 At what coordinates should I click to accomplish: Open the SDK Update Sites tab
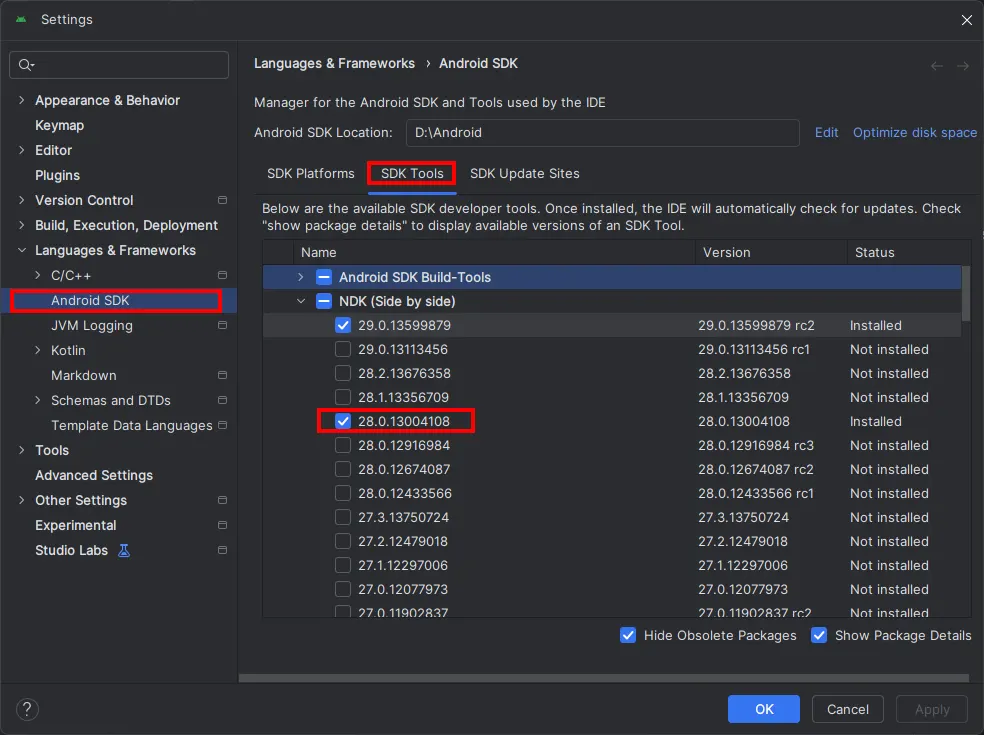[x=525, y=173]
